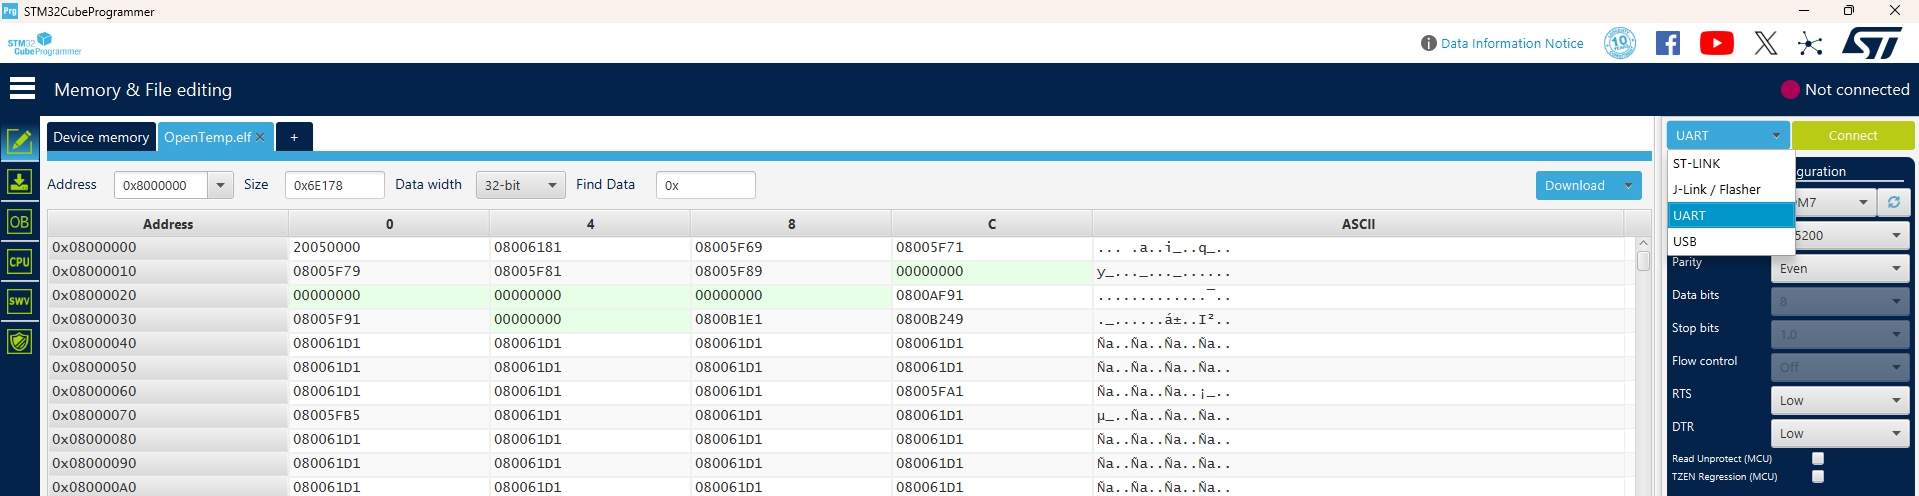
Task: Click the Find Data input field
Action: click(x=706, y=185)
